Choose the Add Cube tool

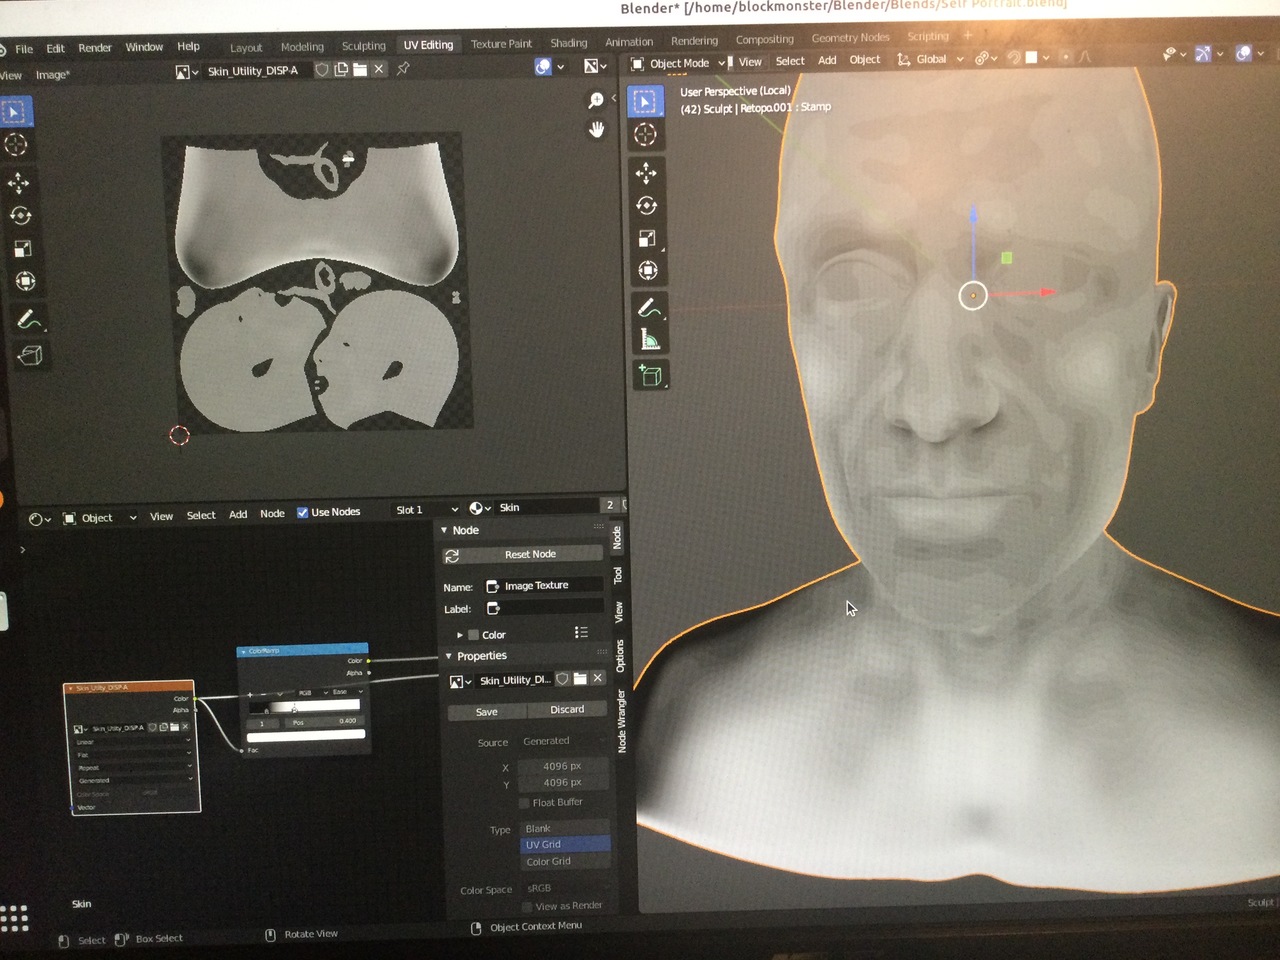tap(649, 376)
